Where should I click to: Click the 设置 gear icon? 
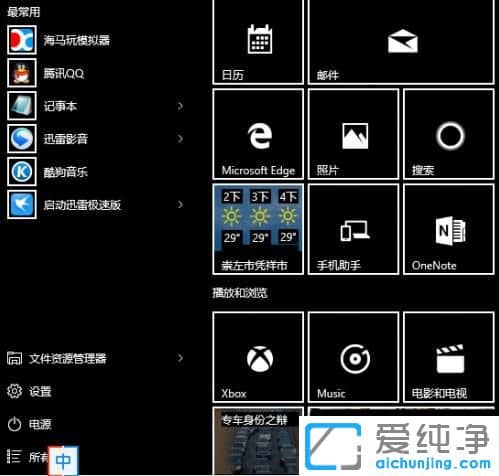14,391
